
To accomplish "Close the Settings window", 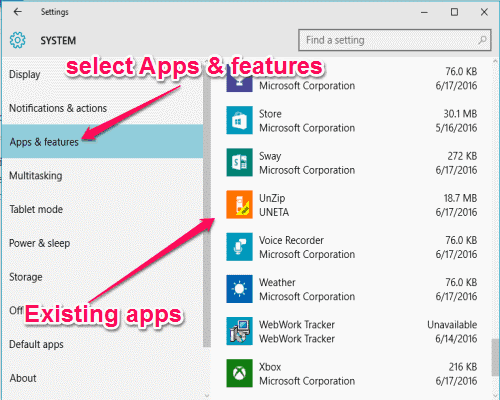I will 484,12.
